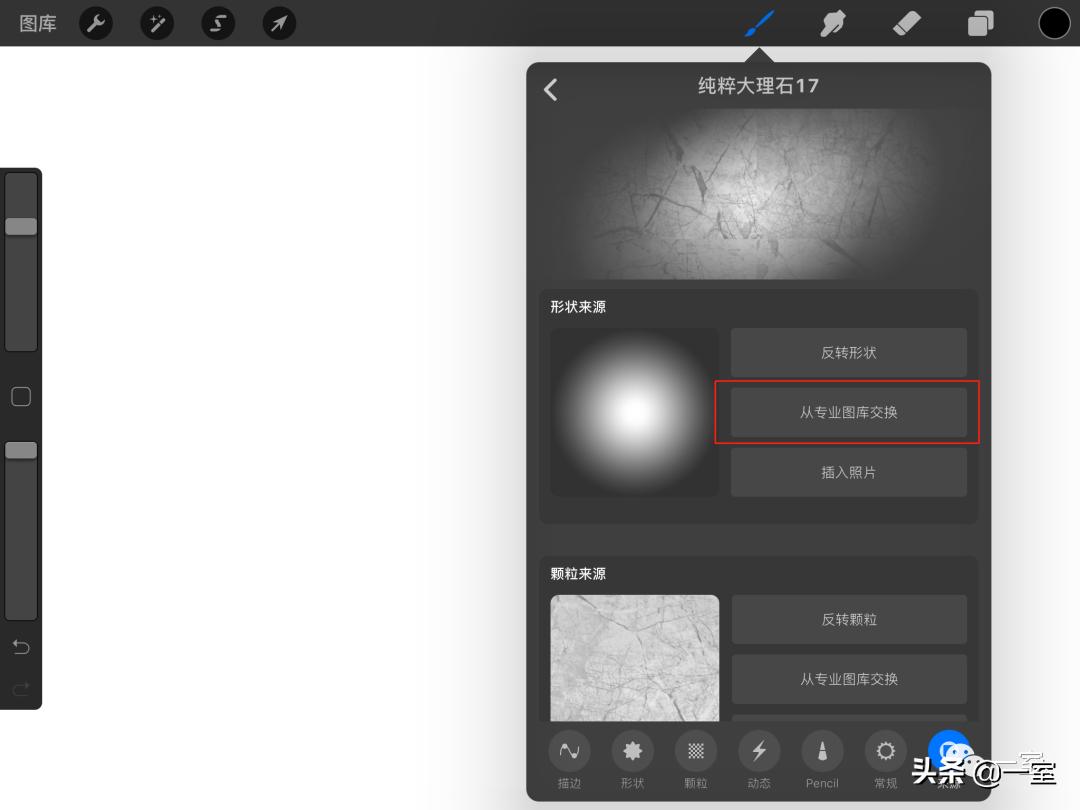Open the active color swatch

pyautogui.click(x=1054, y=22)
